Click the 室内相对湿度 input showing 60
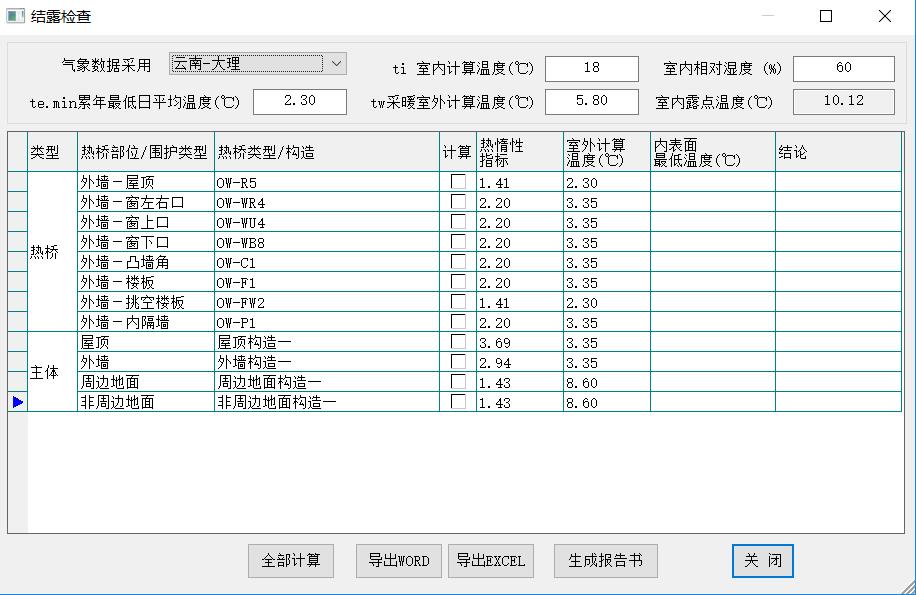 [843, 68]
